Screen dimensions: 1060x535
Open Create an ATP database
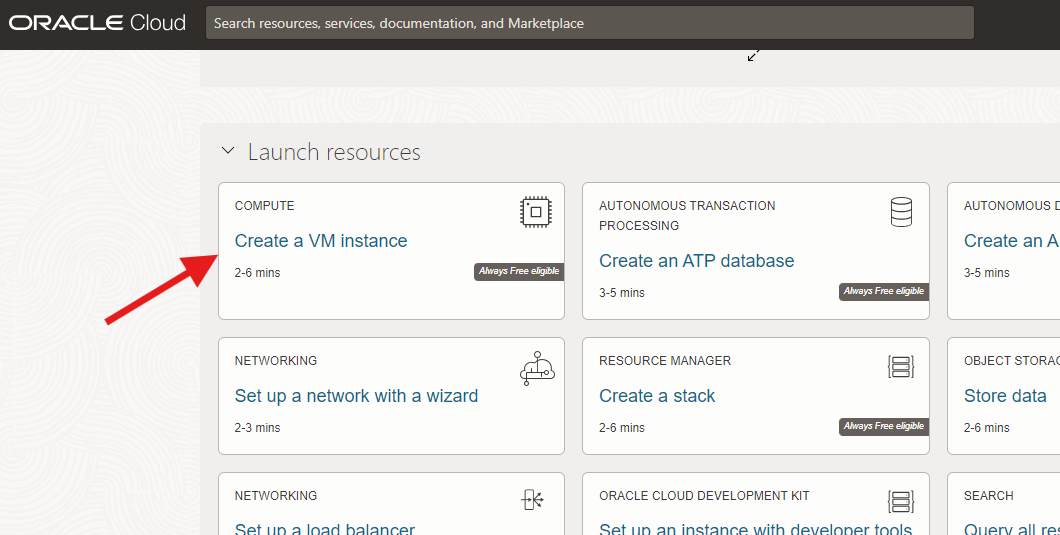[x=696, y=261]
